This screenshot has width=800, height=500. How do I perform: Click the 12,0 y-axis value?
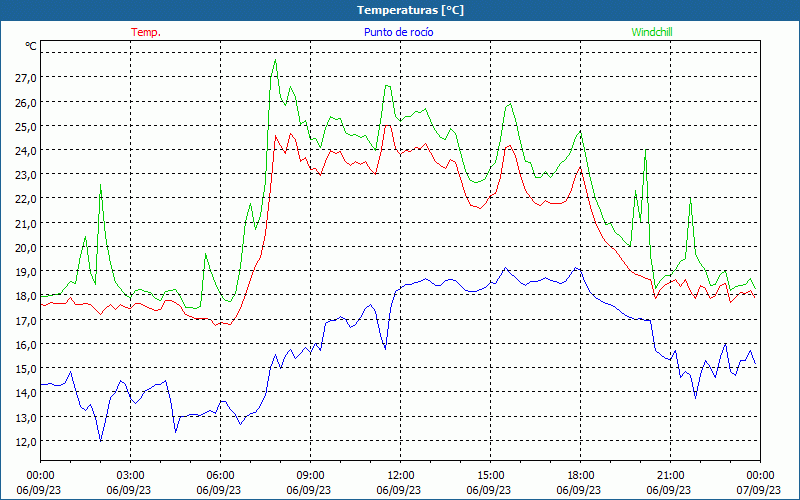click(x=26, y=441)
